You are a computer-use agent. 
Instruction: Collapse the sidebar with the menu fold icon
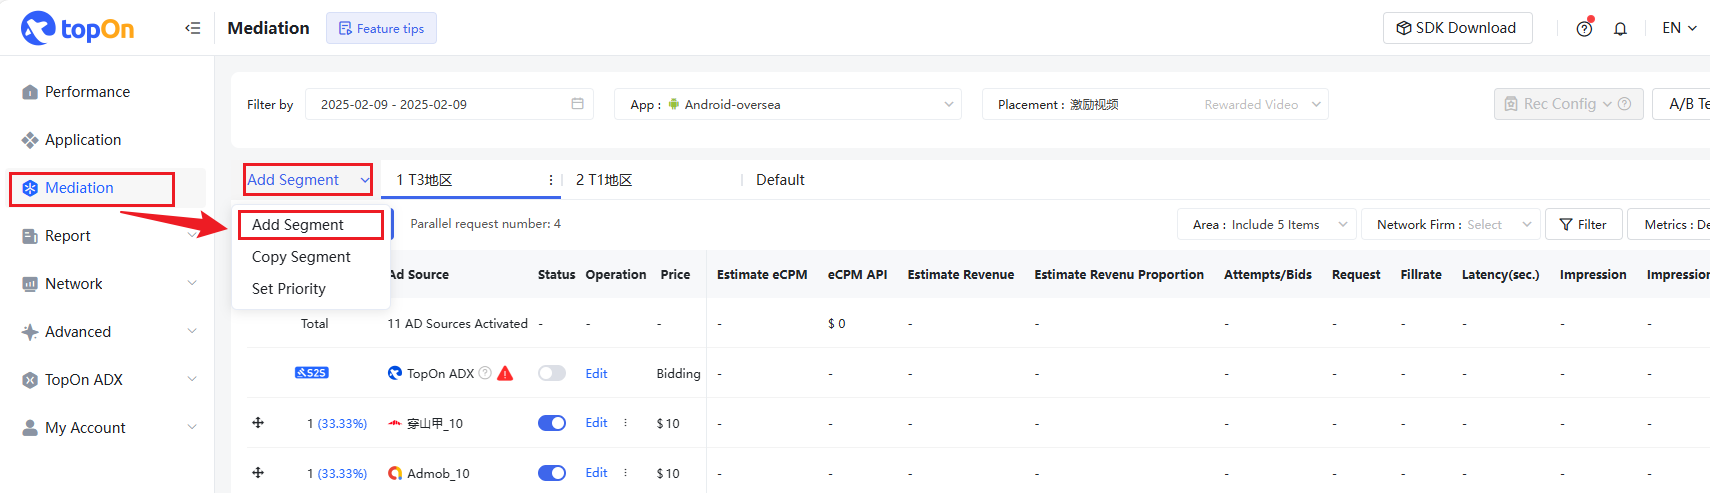click(193, 28)
